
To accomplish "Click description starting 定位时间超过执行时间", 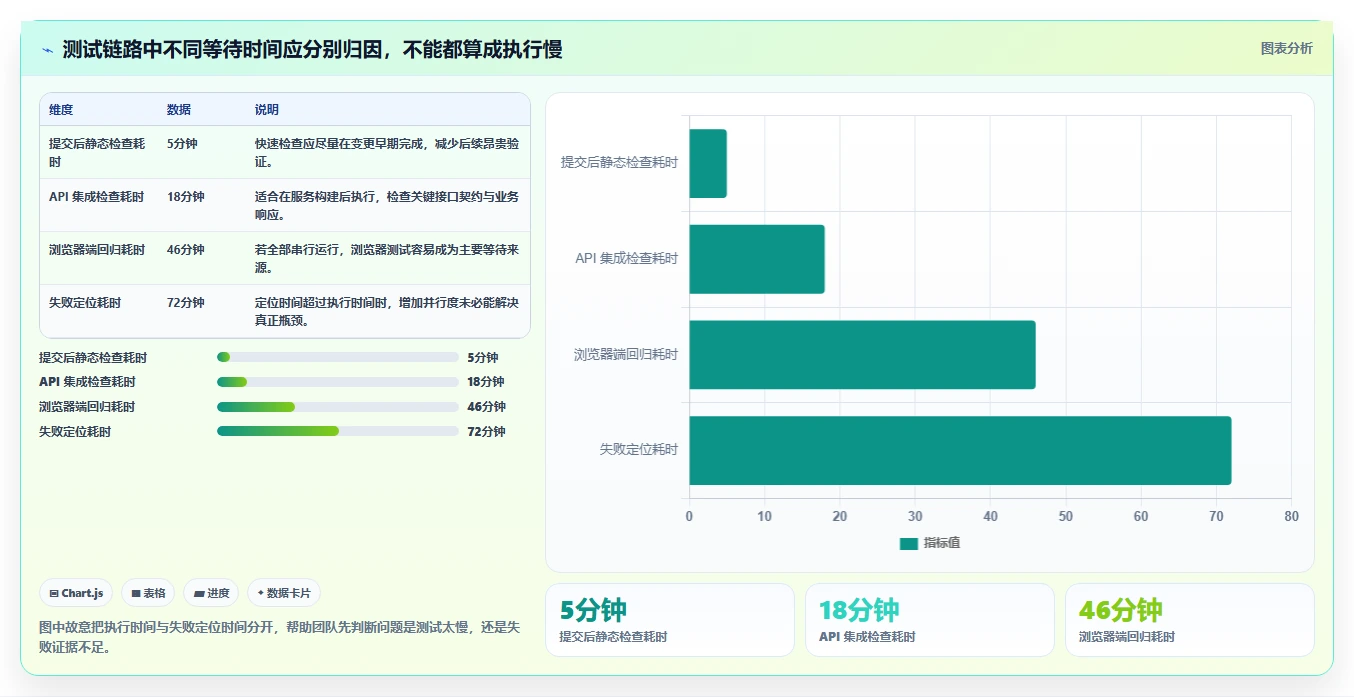I will click(x=387, y=311).
